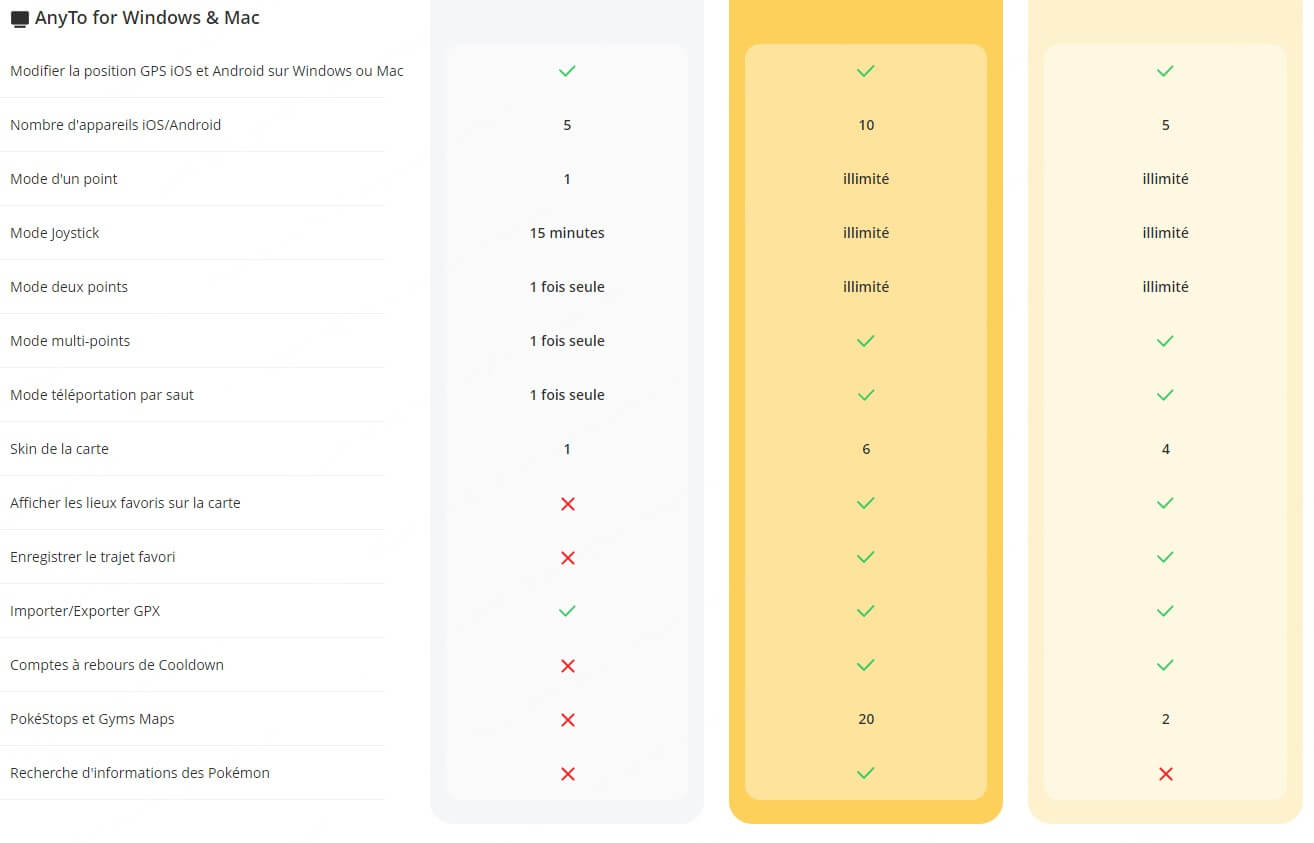
Task: Click the value 4 for Skin de la carte
Action: 1165,449
